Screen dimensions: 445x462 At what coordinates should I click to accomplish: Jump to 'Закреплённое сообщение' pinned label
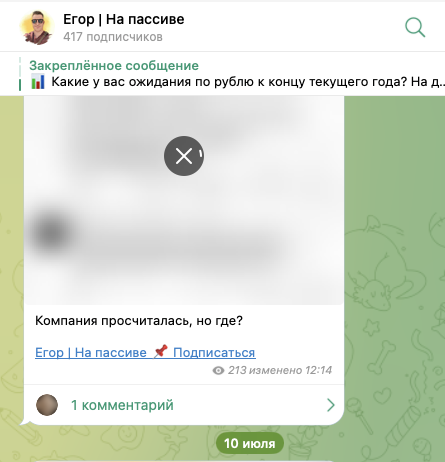click(x=114, y=66)
